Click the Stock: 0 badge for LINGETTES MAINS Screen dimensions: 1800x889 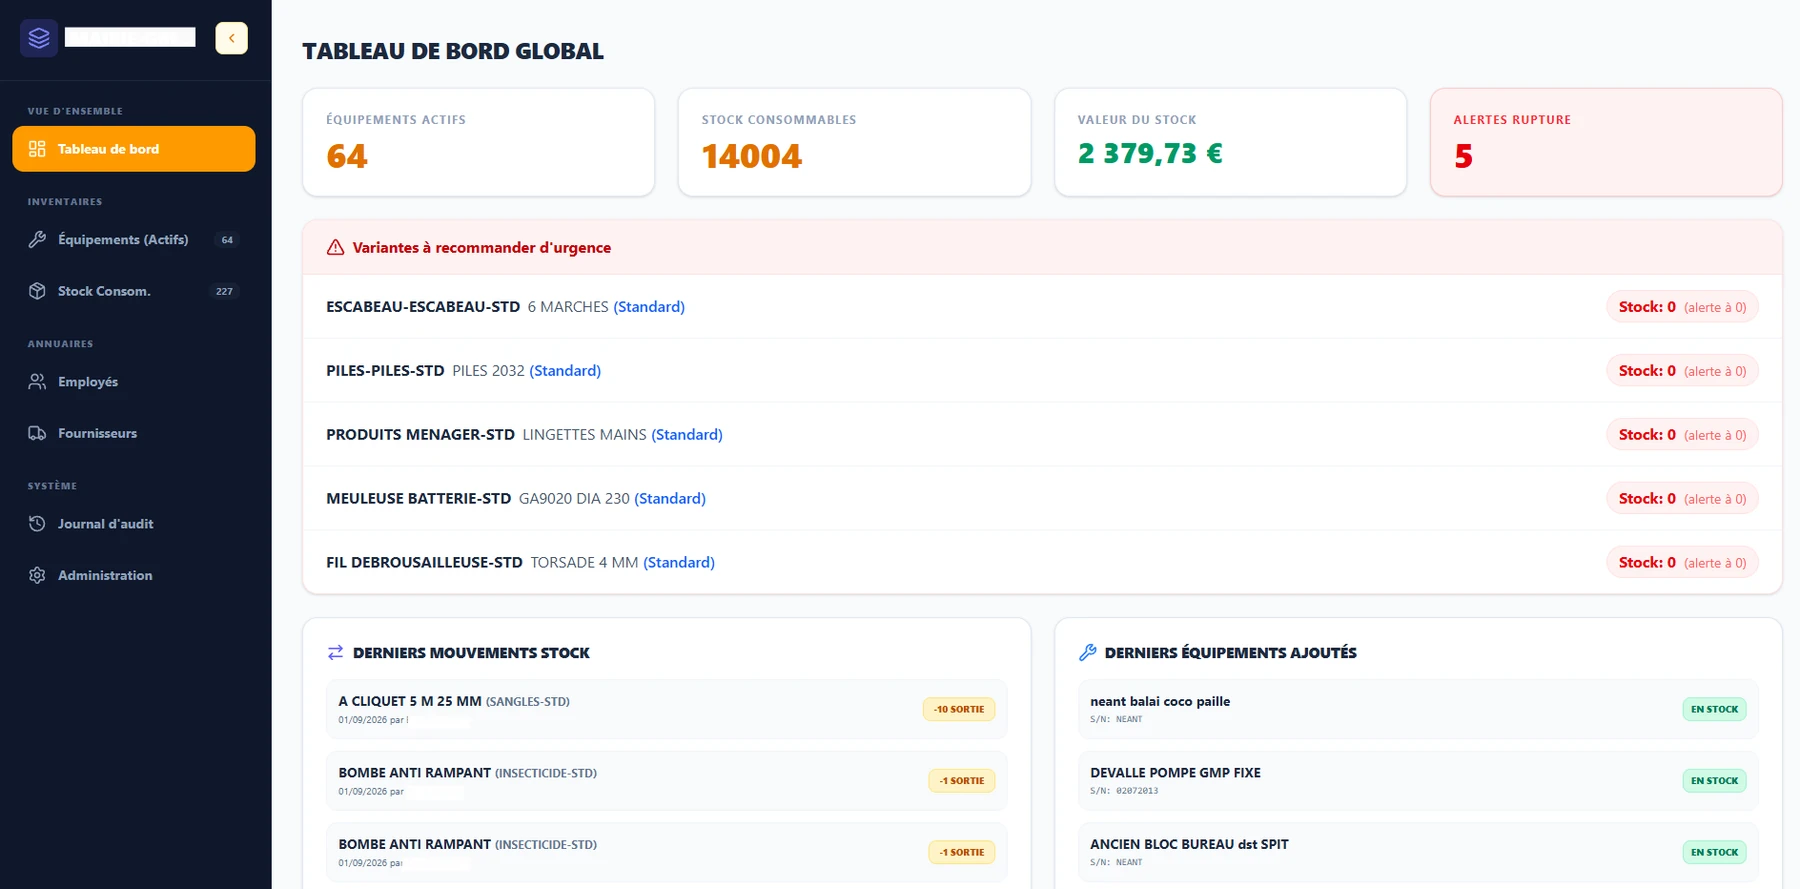pyautogui.click(x=1682, y=435)
